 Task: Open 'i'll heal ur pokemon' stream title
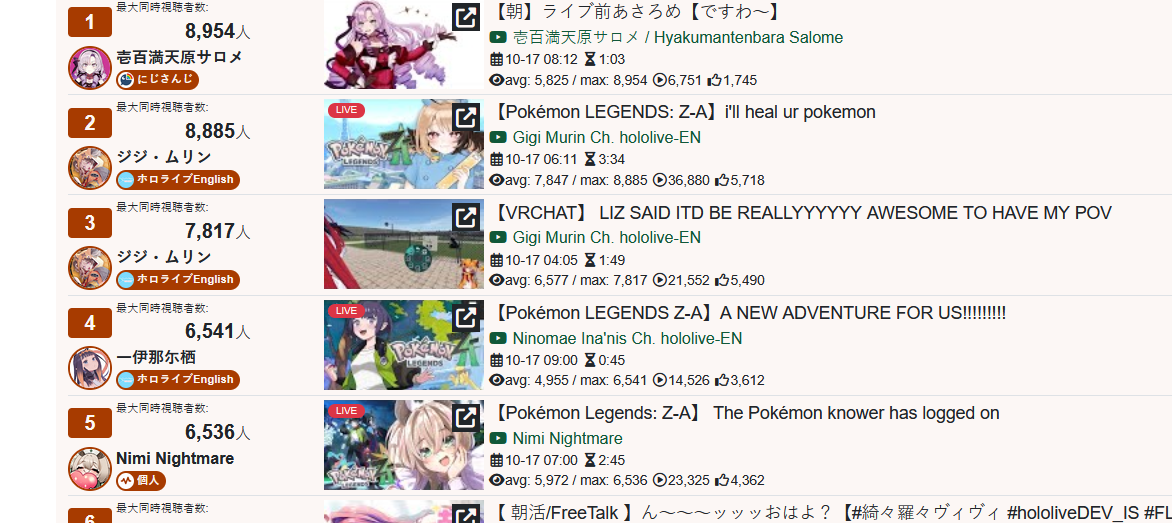pyautogui.click(x=685, y=112)
